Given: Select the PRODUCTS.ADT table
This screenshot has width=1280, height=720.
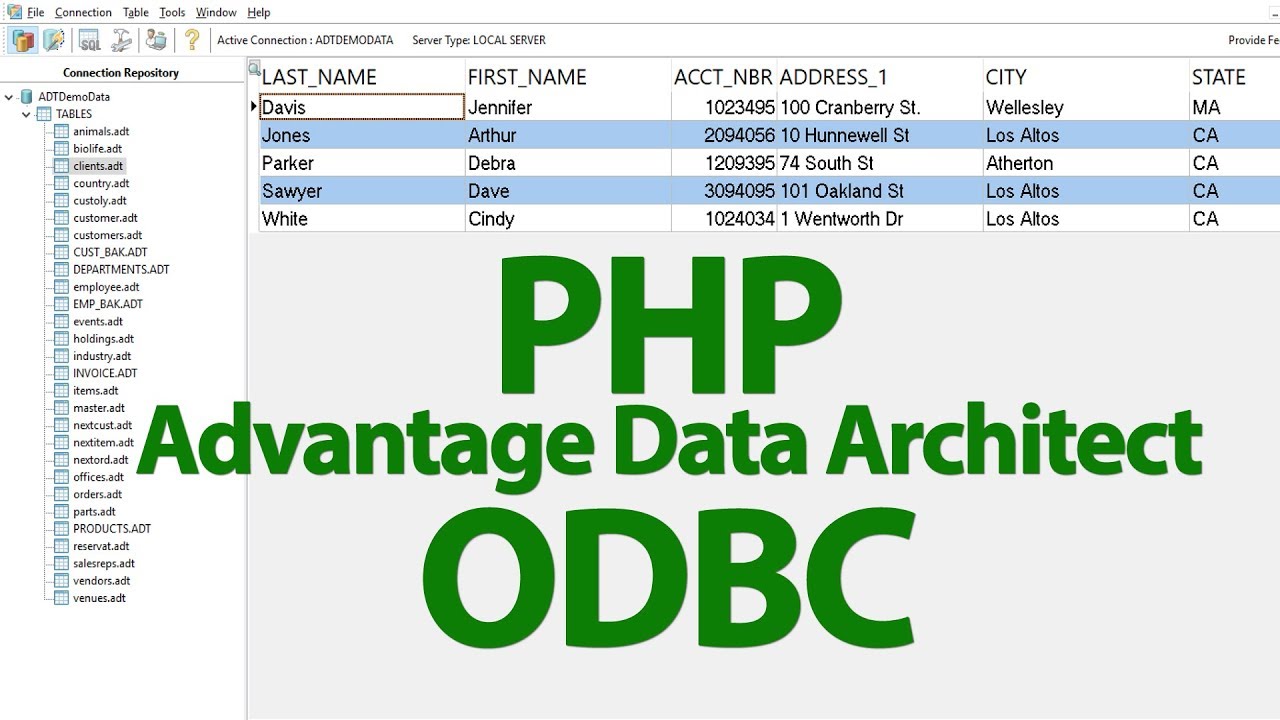Looking at the screenshot, I should (111, 528).
